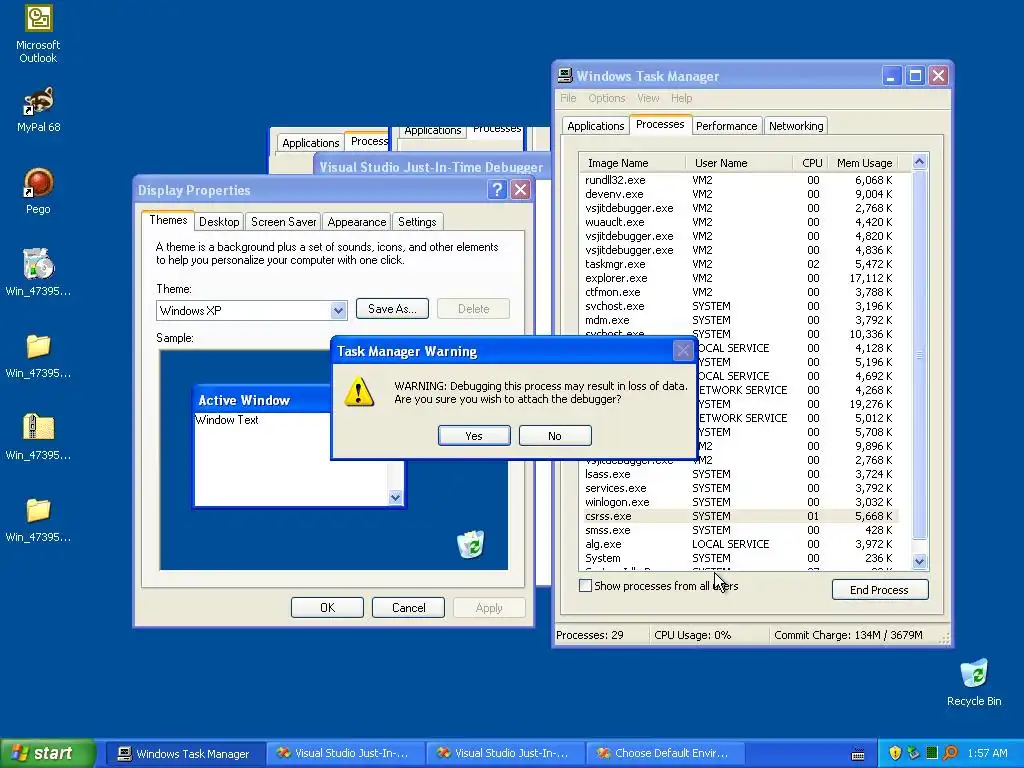Select the Recycle Bin desktop icon
Image resolution: width=1024 pixels, height=768 pixels.
(x=974, y=683)
